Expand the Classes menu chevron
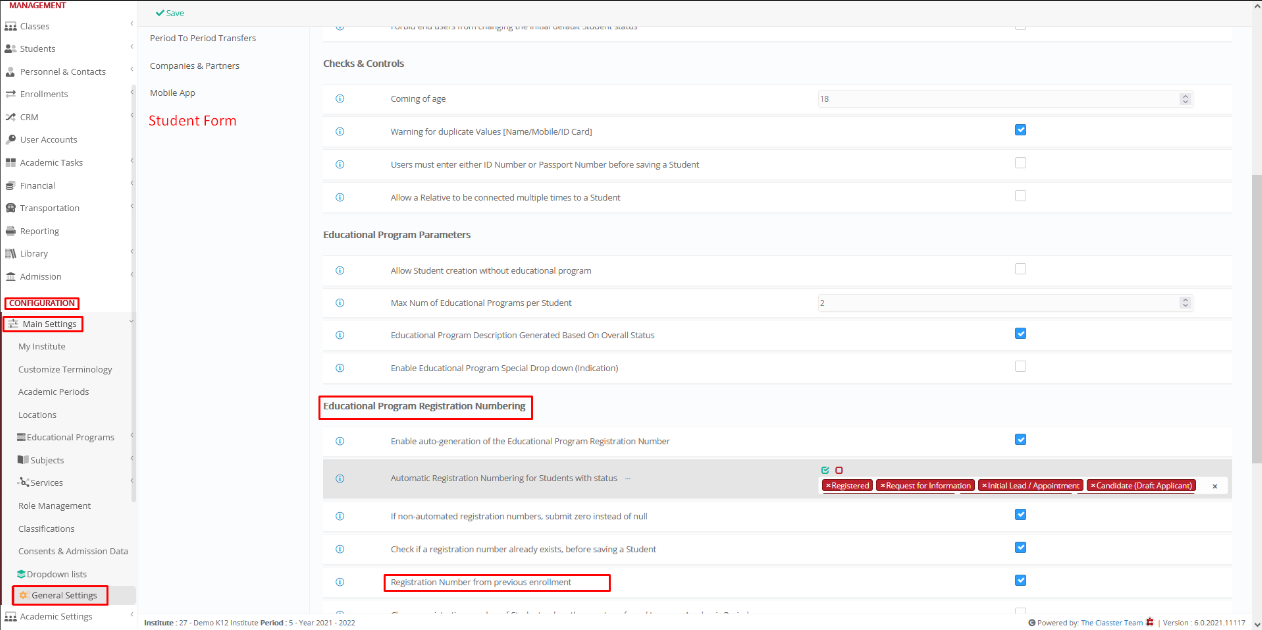Image resolution: width=1262 pixels, height=630 pixels. point(132,24)
